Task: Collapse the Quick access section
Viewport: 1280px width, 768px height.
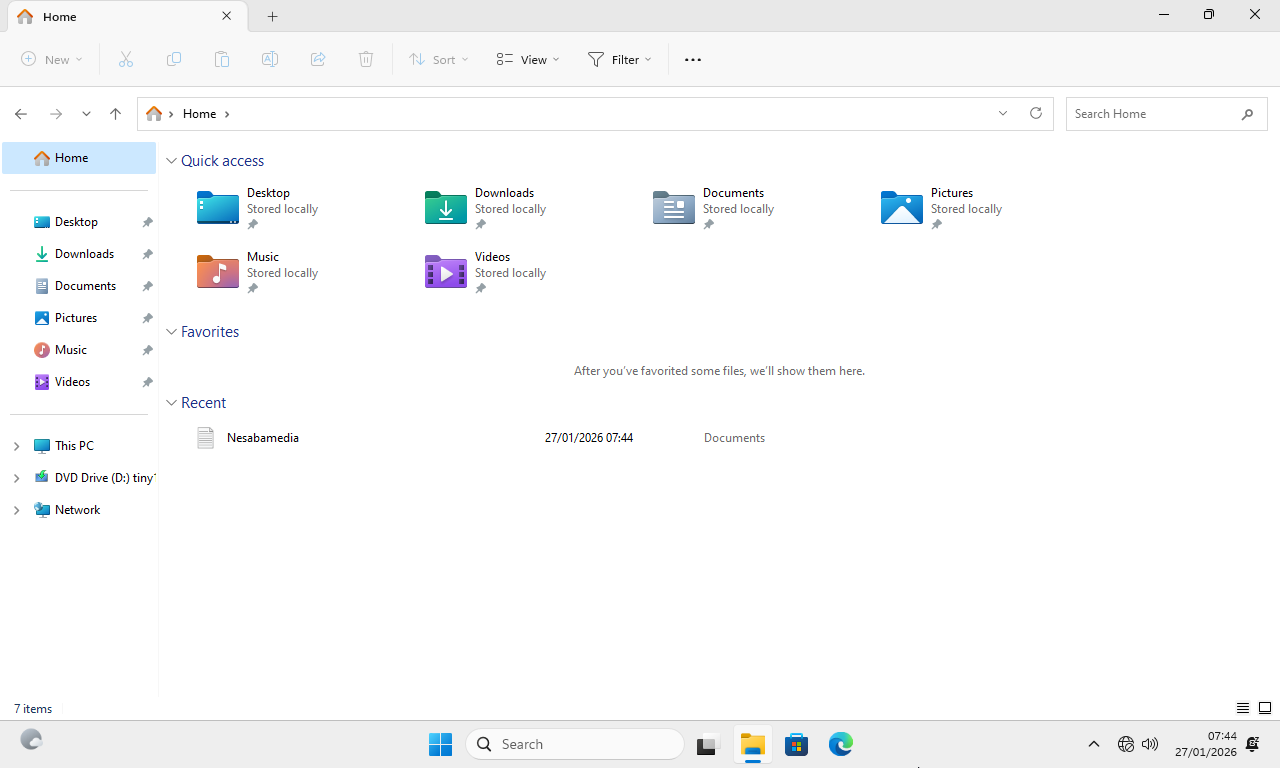Action: point(172,161)
